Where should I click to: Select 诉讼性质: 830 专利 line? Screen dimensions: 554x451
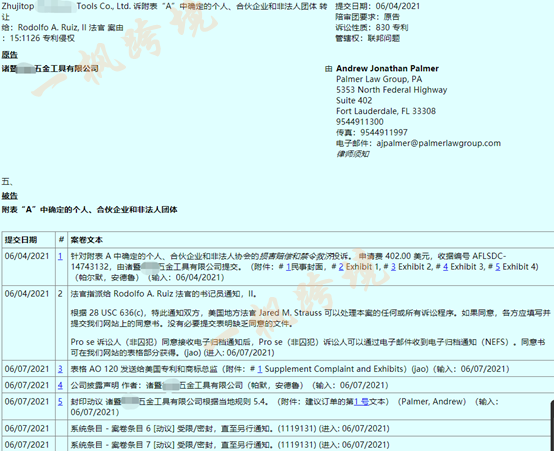coord(372,28)
